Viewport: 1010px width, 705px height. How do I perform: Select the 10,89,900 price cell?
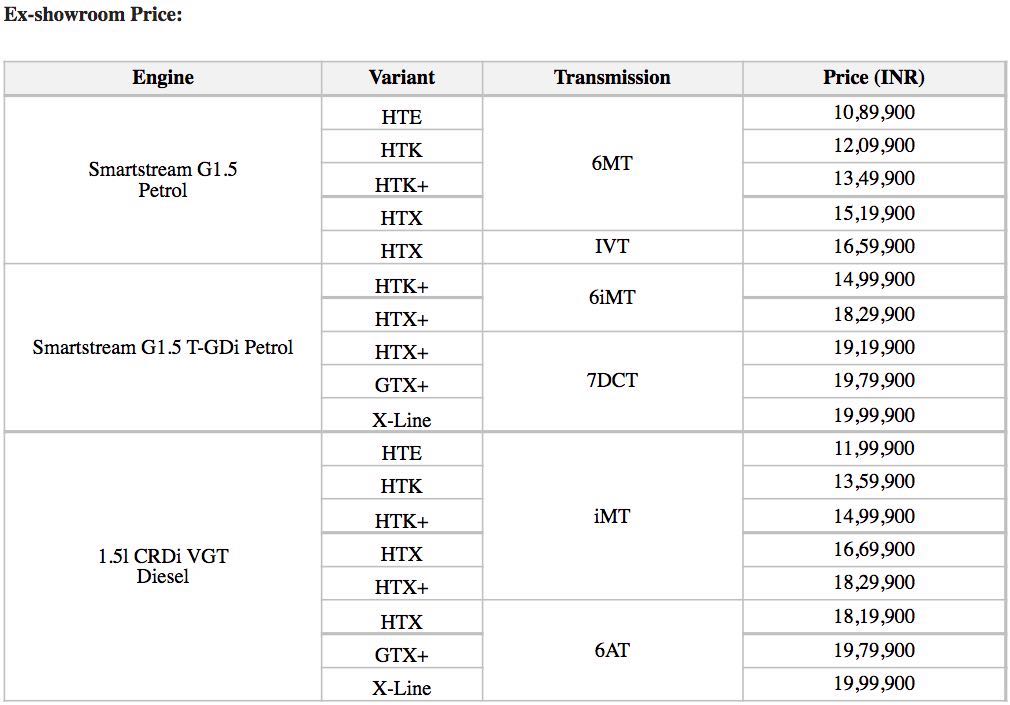click(x=874, y=113)
